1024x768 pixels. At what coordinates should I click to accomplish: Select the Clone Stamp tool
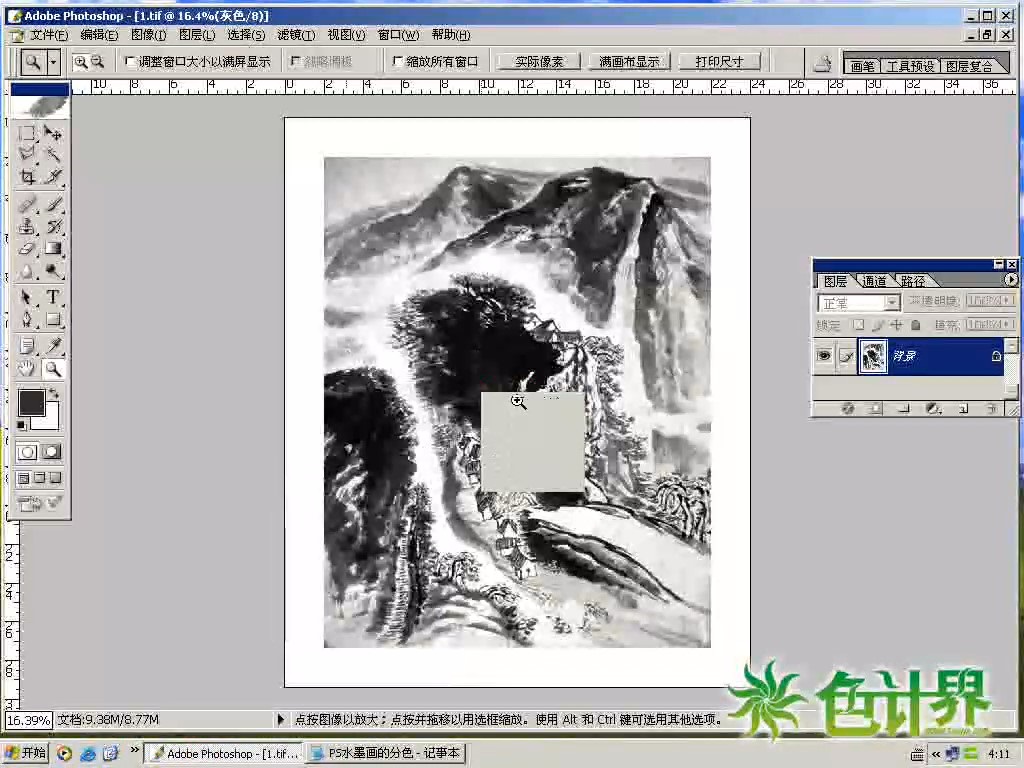[28, 225]
